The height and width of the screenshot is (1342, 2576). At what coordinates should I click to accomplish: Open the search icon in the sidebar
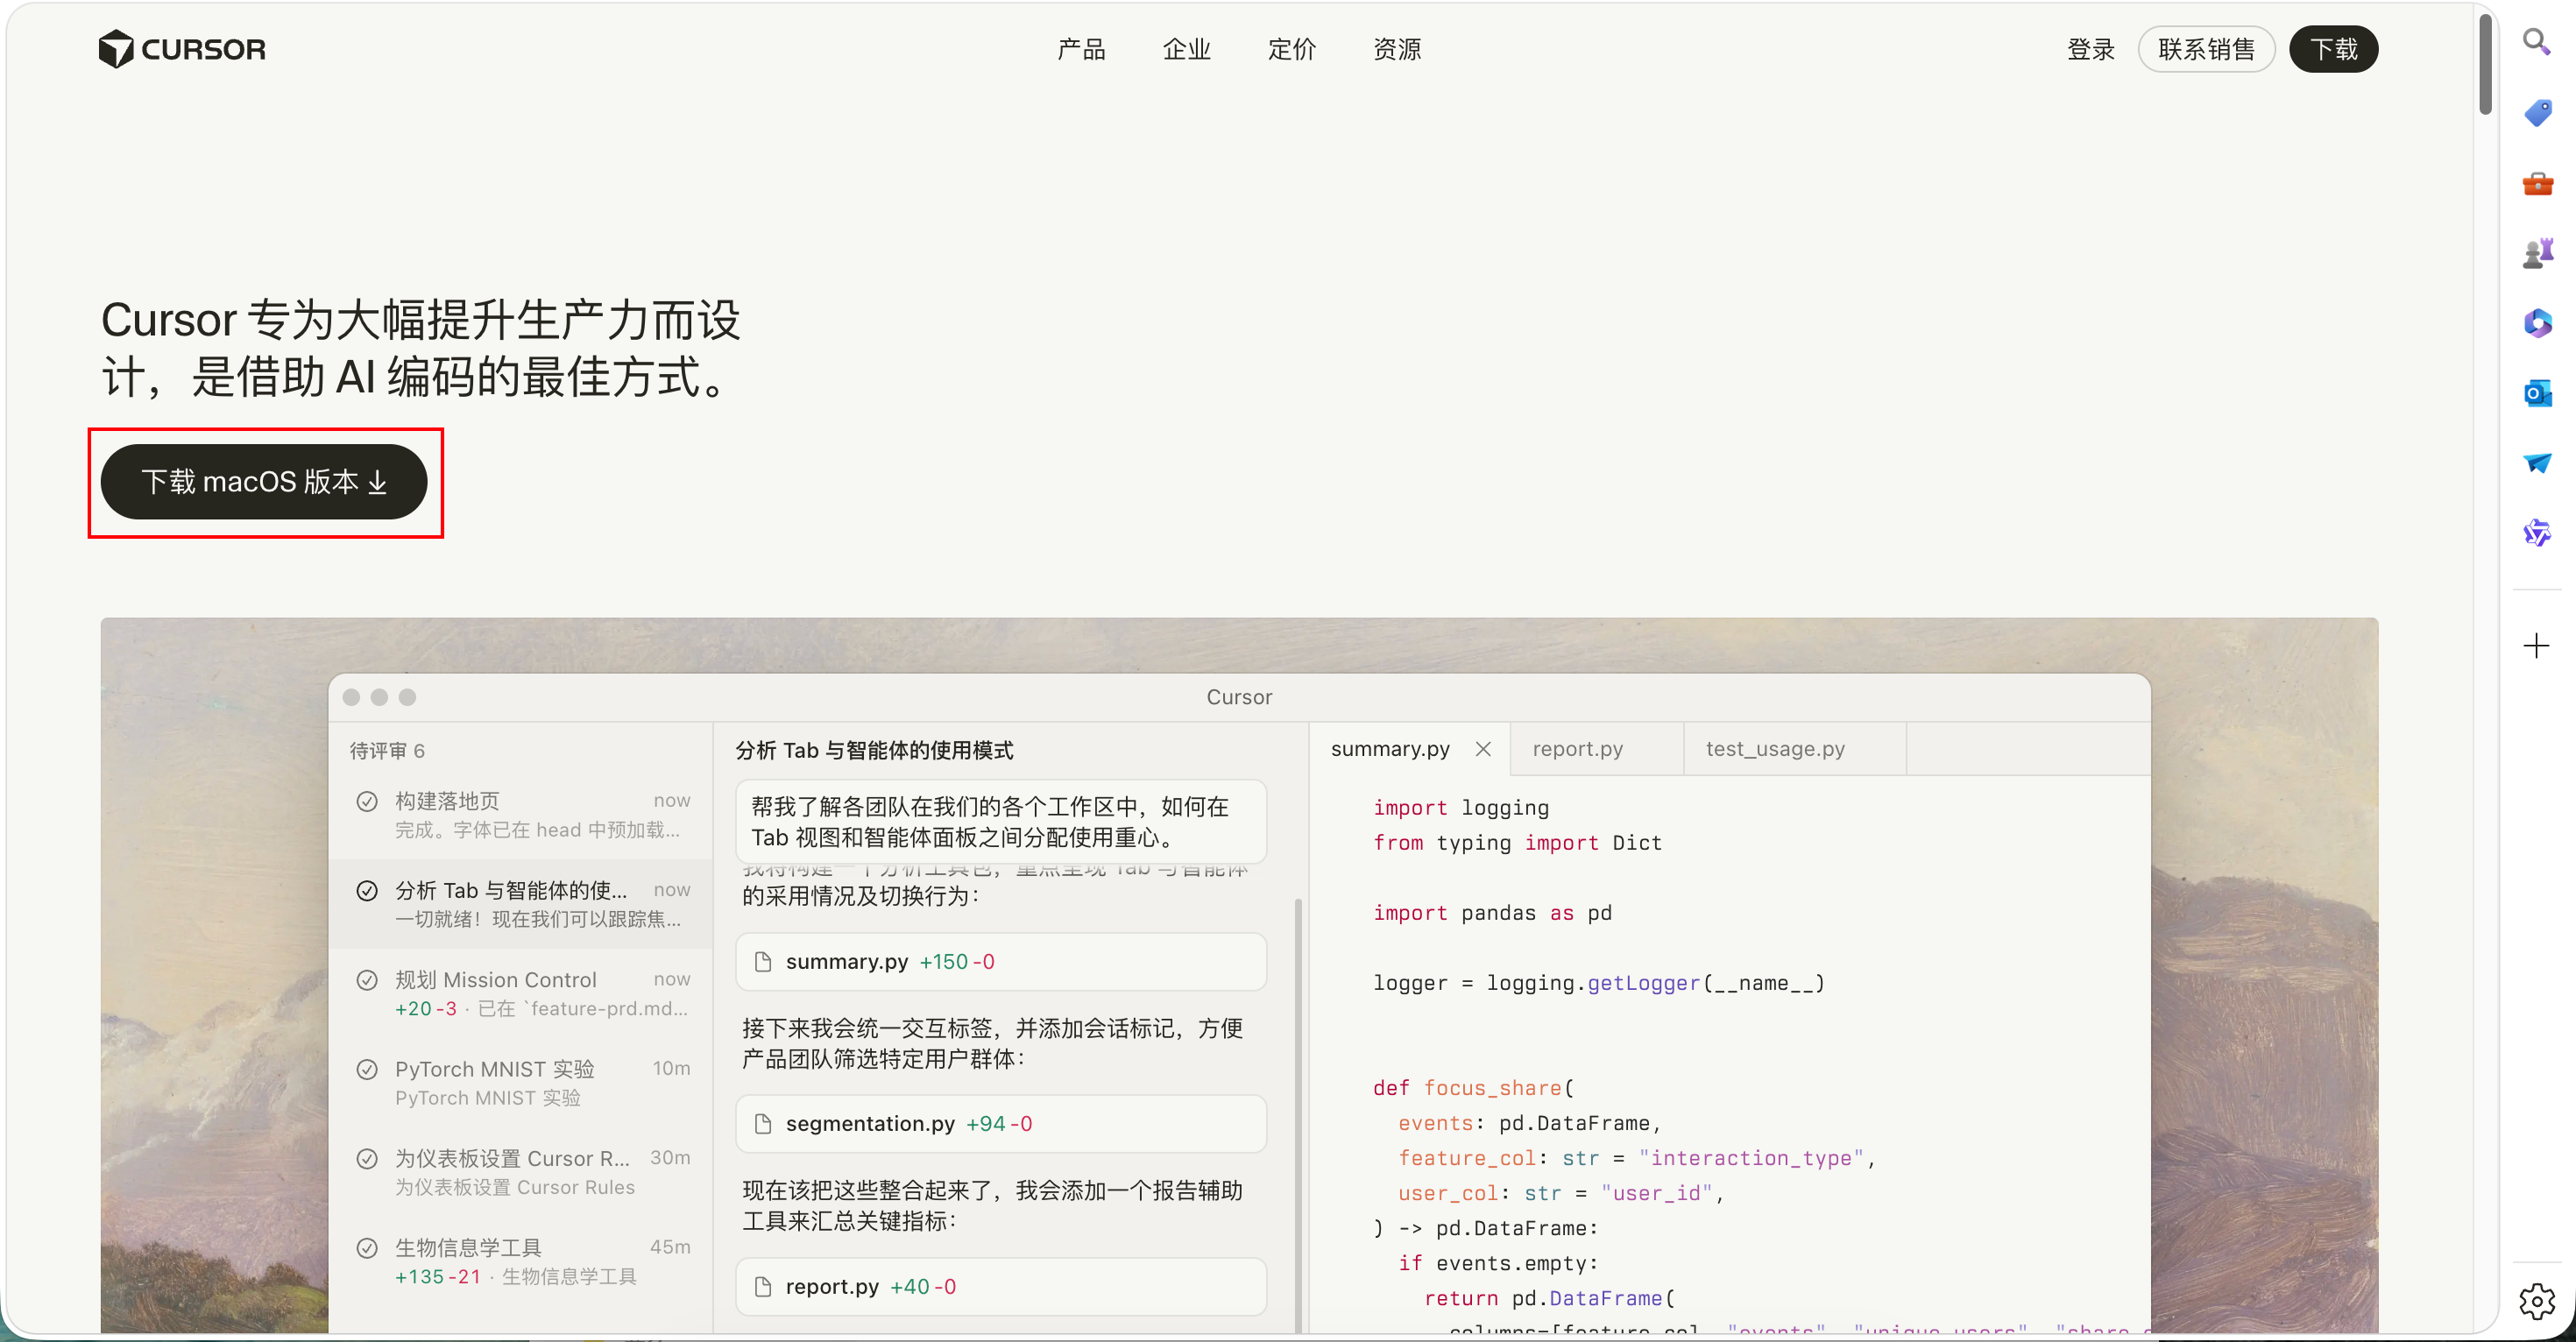[2537, 42]
